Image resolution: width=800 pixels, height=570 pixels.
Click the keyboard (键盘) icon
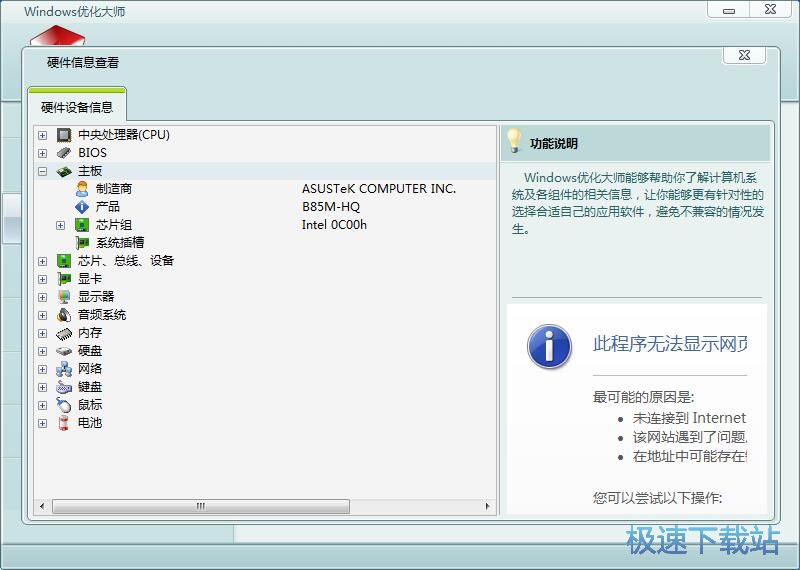tap(64, 387)
